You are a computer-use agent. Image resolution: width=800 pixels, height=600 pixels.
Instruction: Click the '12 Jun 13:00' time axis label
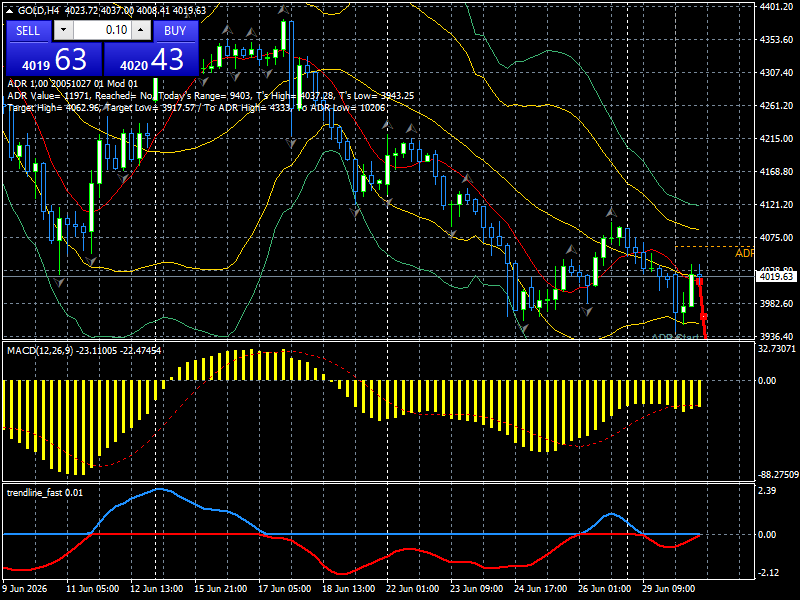[x=157, y=589]
